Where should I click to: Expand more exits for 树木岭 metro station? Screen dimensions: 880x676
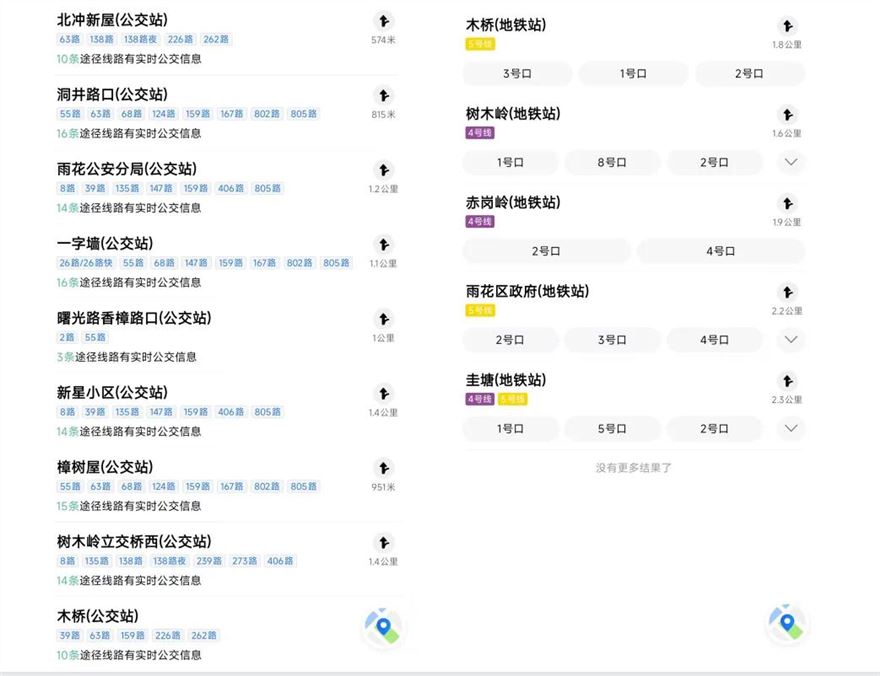tap(790, 162)
